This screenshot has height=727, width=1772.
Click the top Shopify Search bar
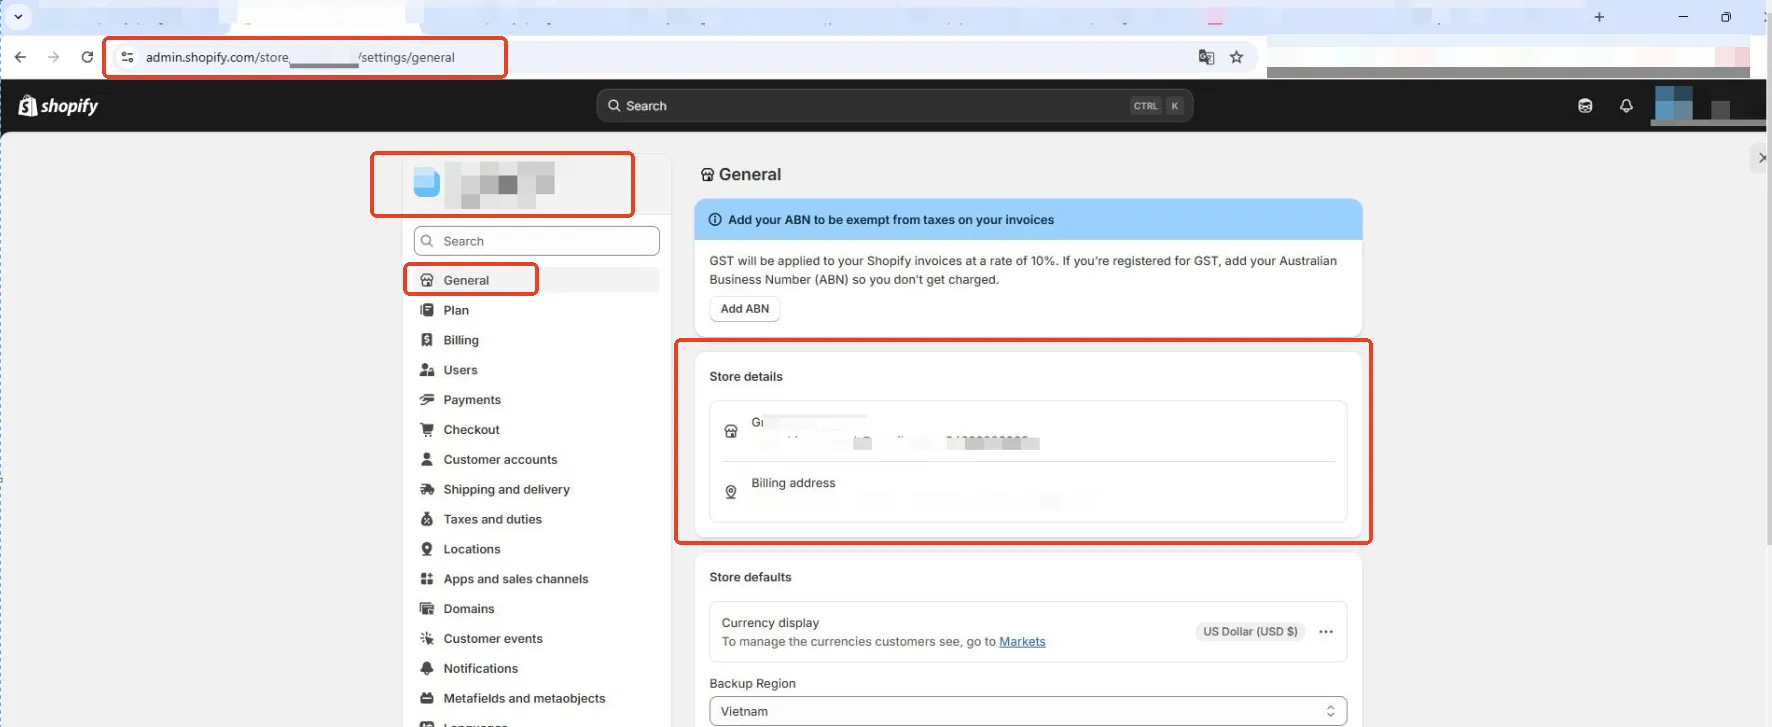coord(894,106)
